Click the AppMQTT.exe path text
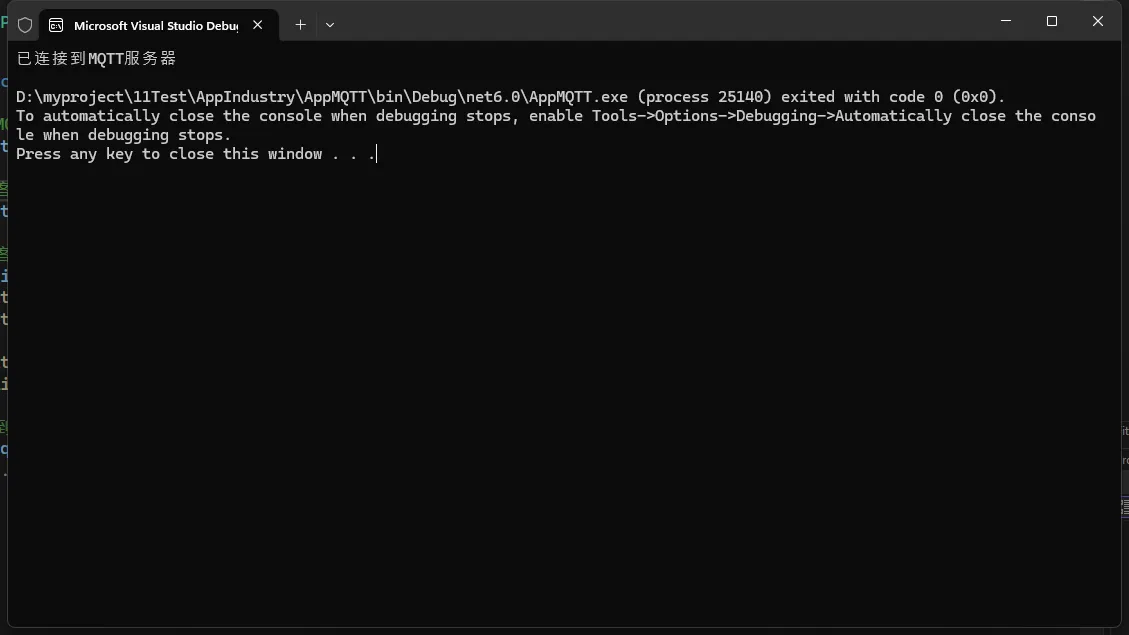The height and width of the screenshot is (635, 1129). click(x=322, y=97)
